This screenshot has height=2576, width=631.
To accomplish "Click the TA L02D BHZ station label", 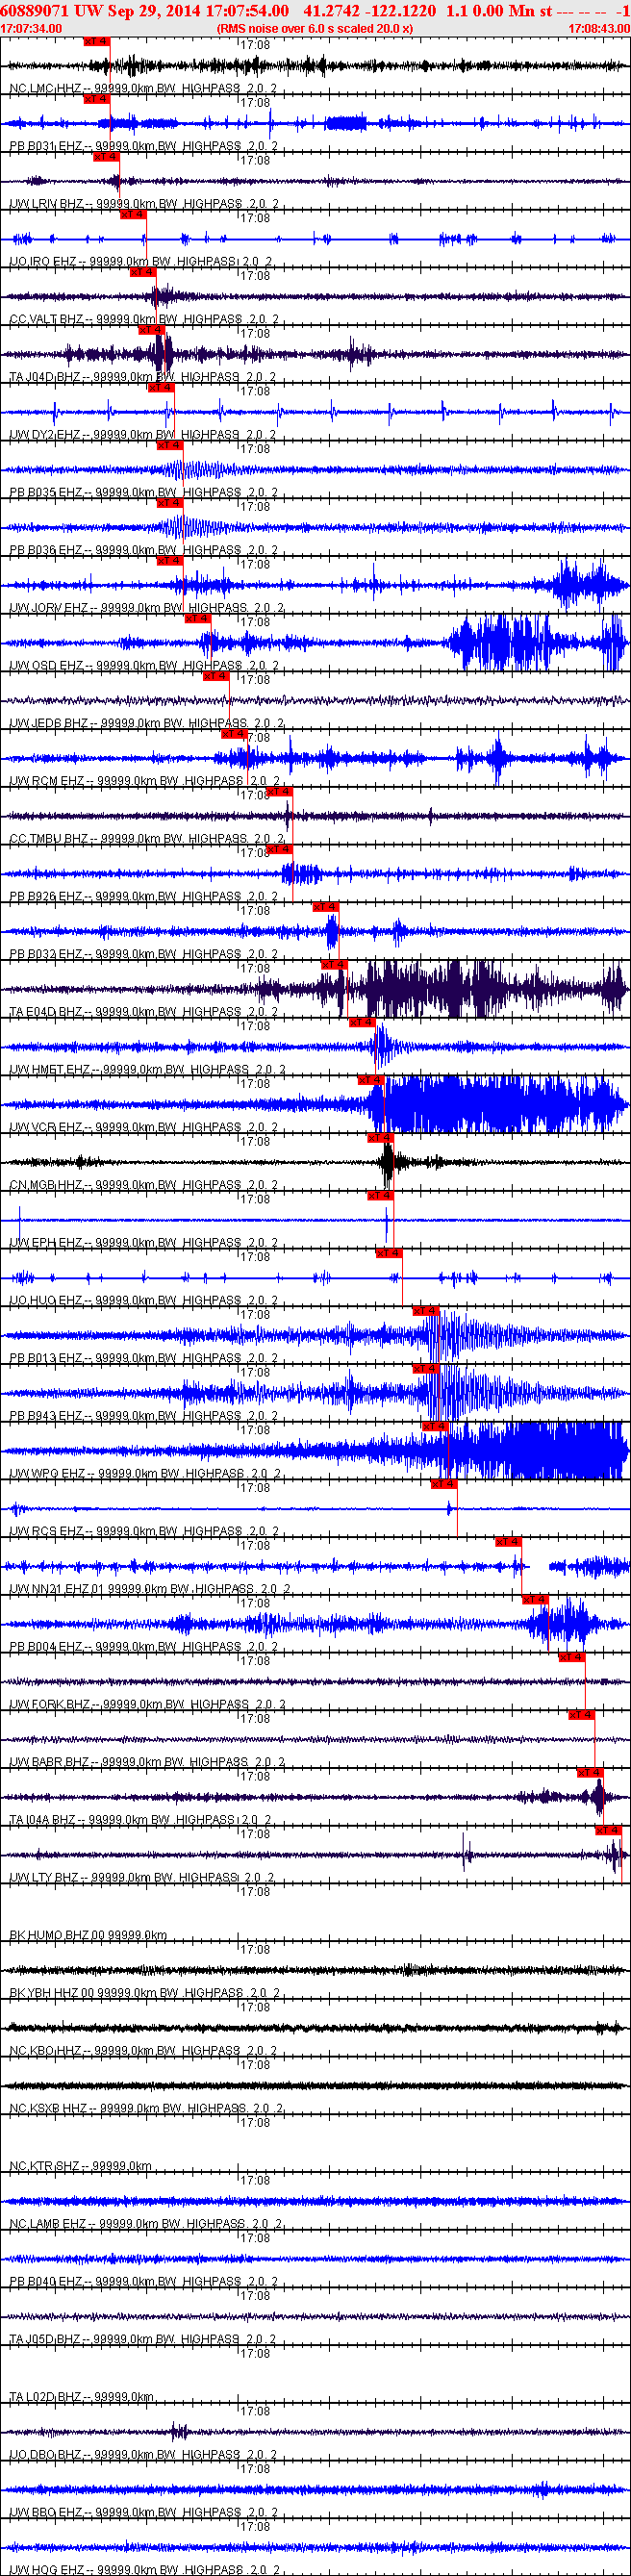I will coord(81,2397).
